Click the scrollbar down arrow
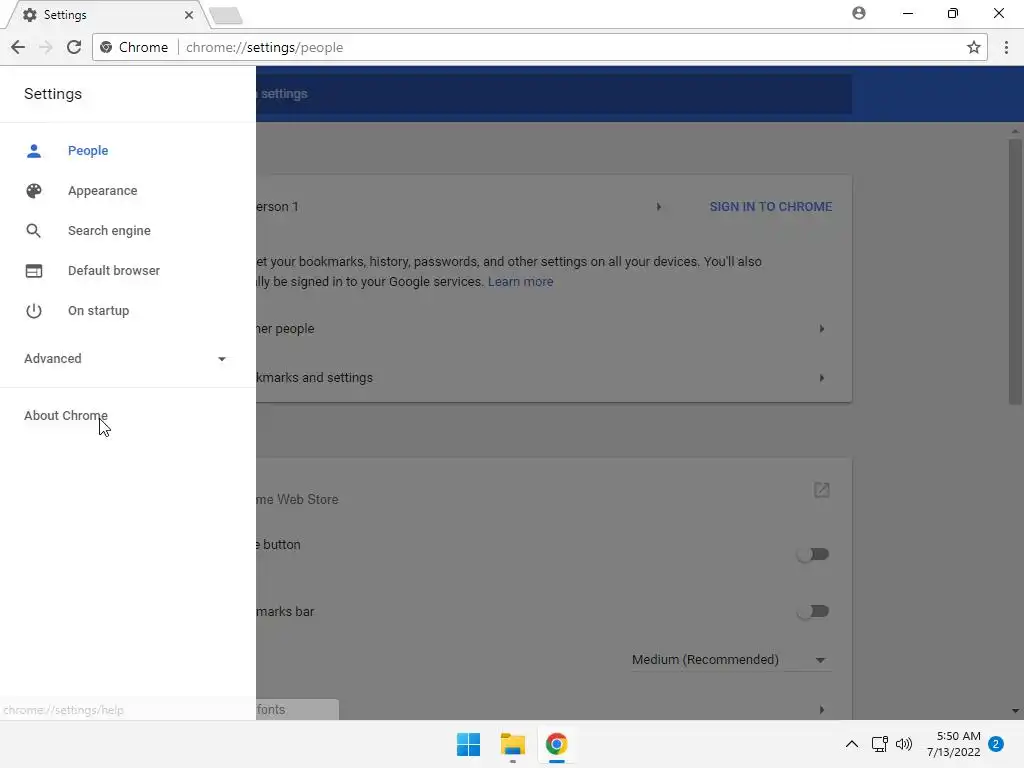This screenshot has height=768, width=1024. click(x=1015, y=711)
